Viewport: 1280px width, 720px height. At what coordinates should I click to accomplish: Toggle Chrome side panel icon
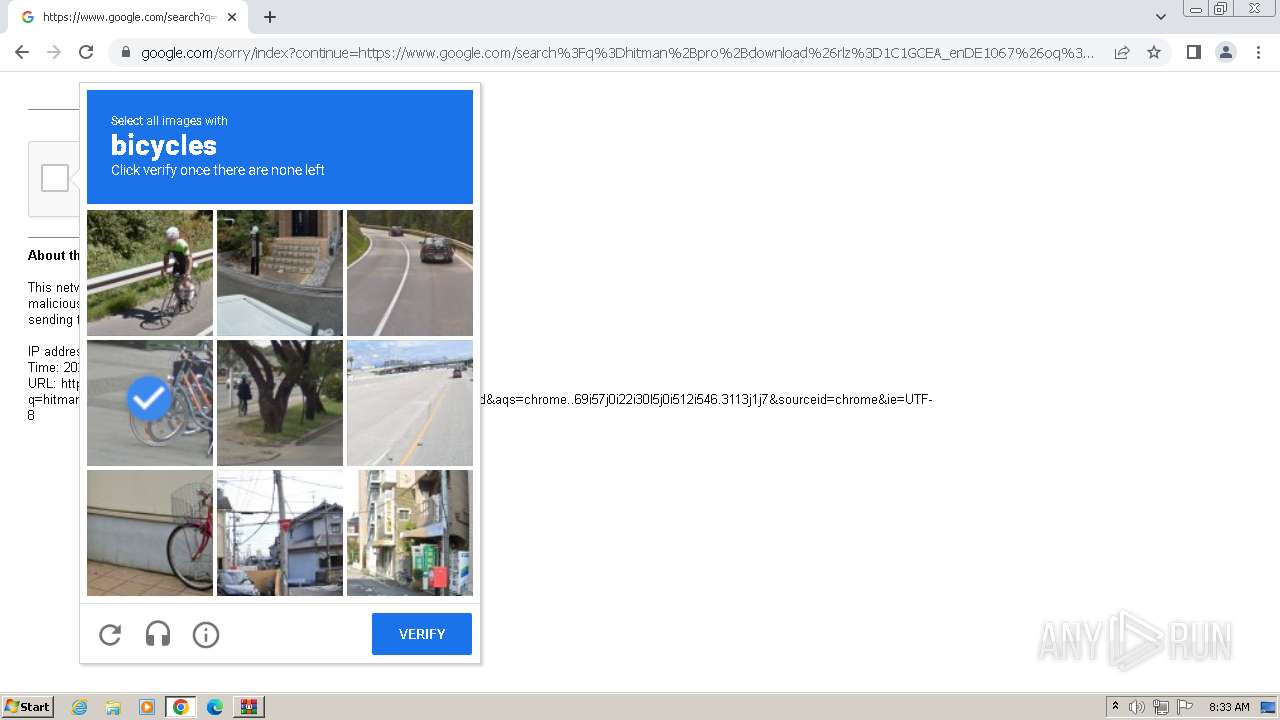coord(1193,52)
